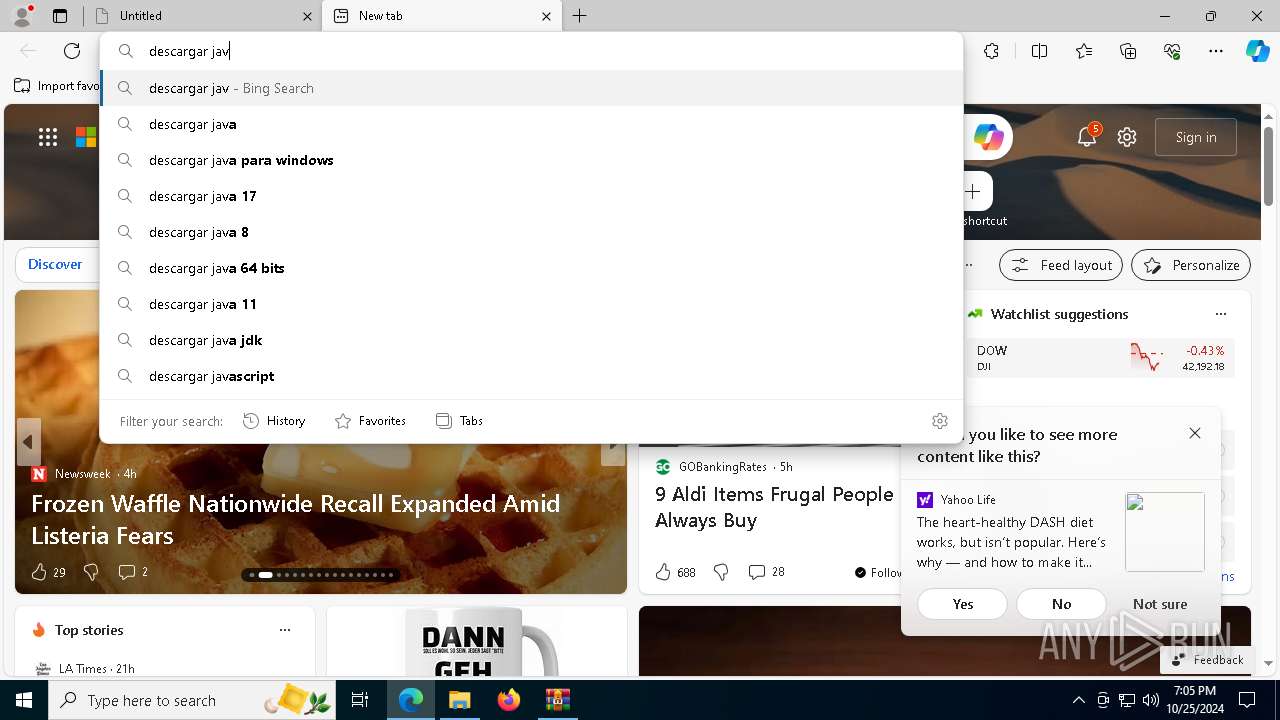Toggle the Split screen icon
Screen dimensions: 1280x720
pos(1039,51)
